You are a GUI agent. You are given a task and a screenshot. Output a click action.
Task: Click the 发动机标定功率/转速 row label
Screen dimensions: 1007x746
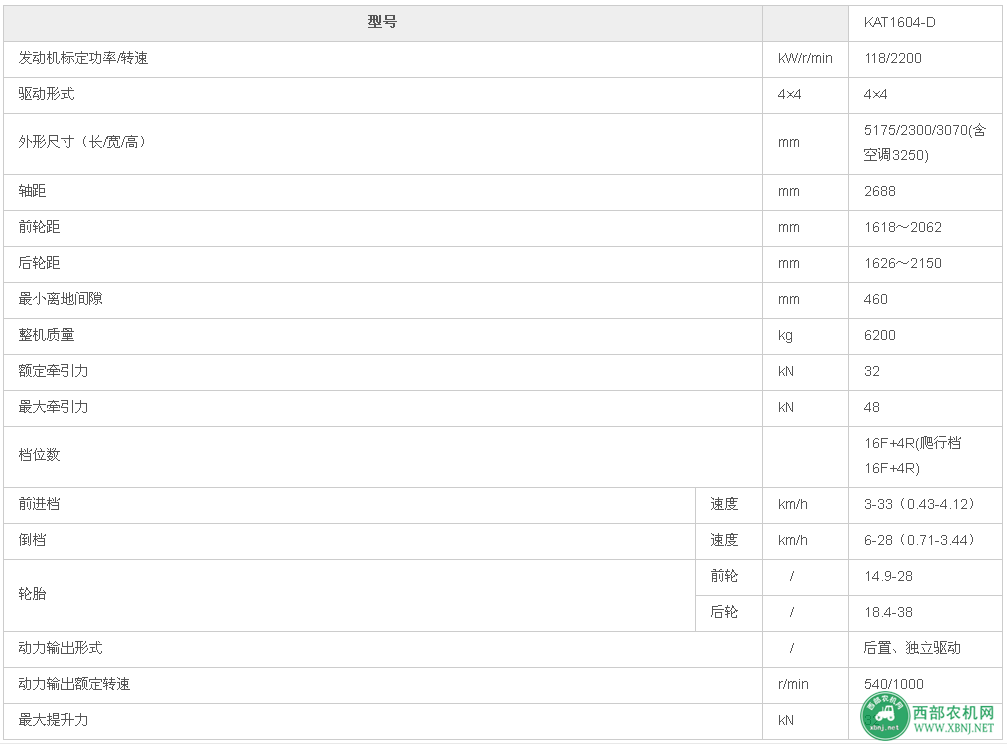83,58
